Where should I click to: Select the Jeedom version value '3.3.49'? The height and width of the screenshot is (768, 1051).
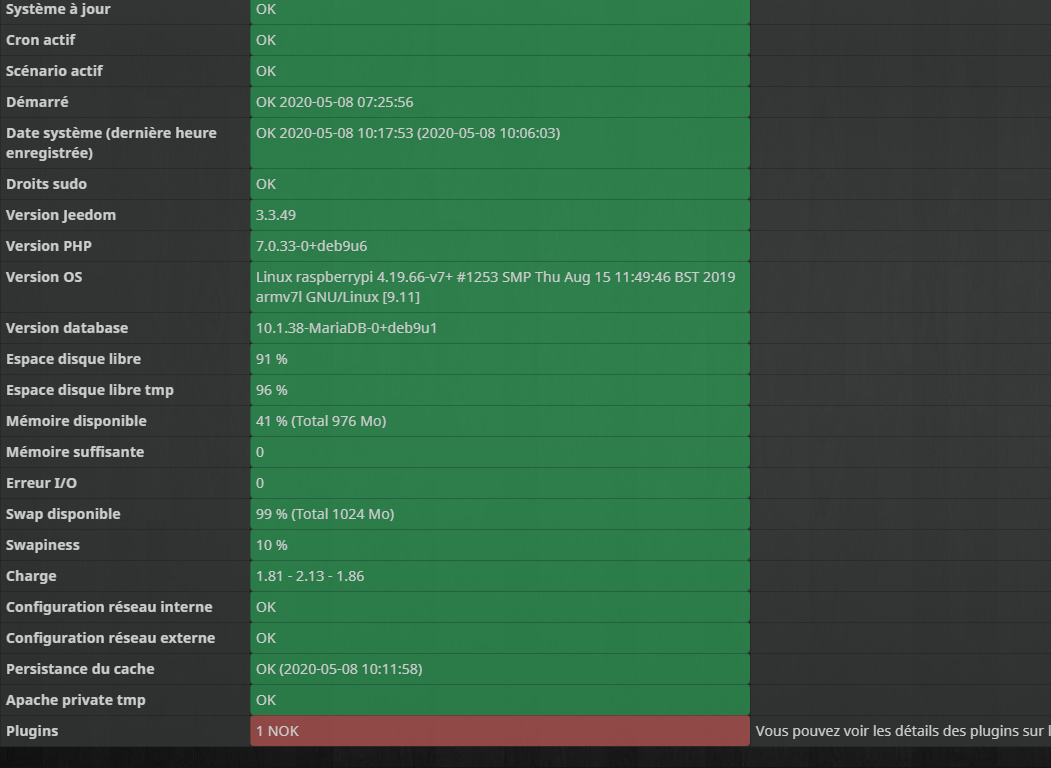[x=276, y=215]
